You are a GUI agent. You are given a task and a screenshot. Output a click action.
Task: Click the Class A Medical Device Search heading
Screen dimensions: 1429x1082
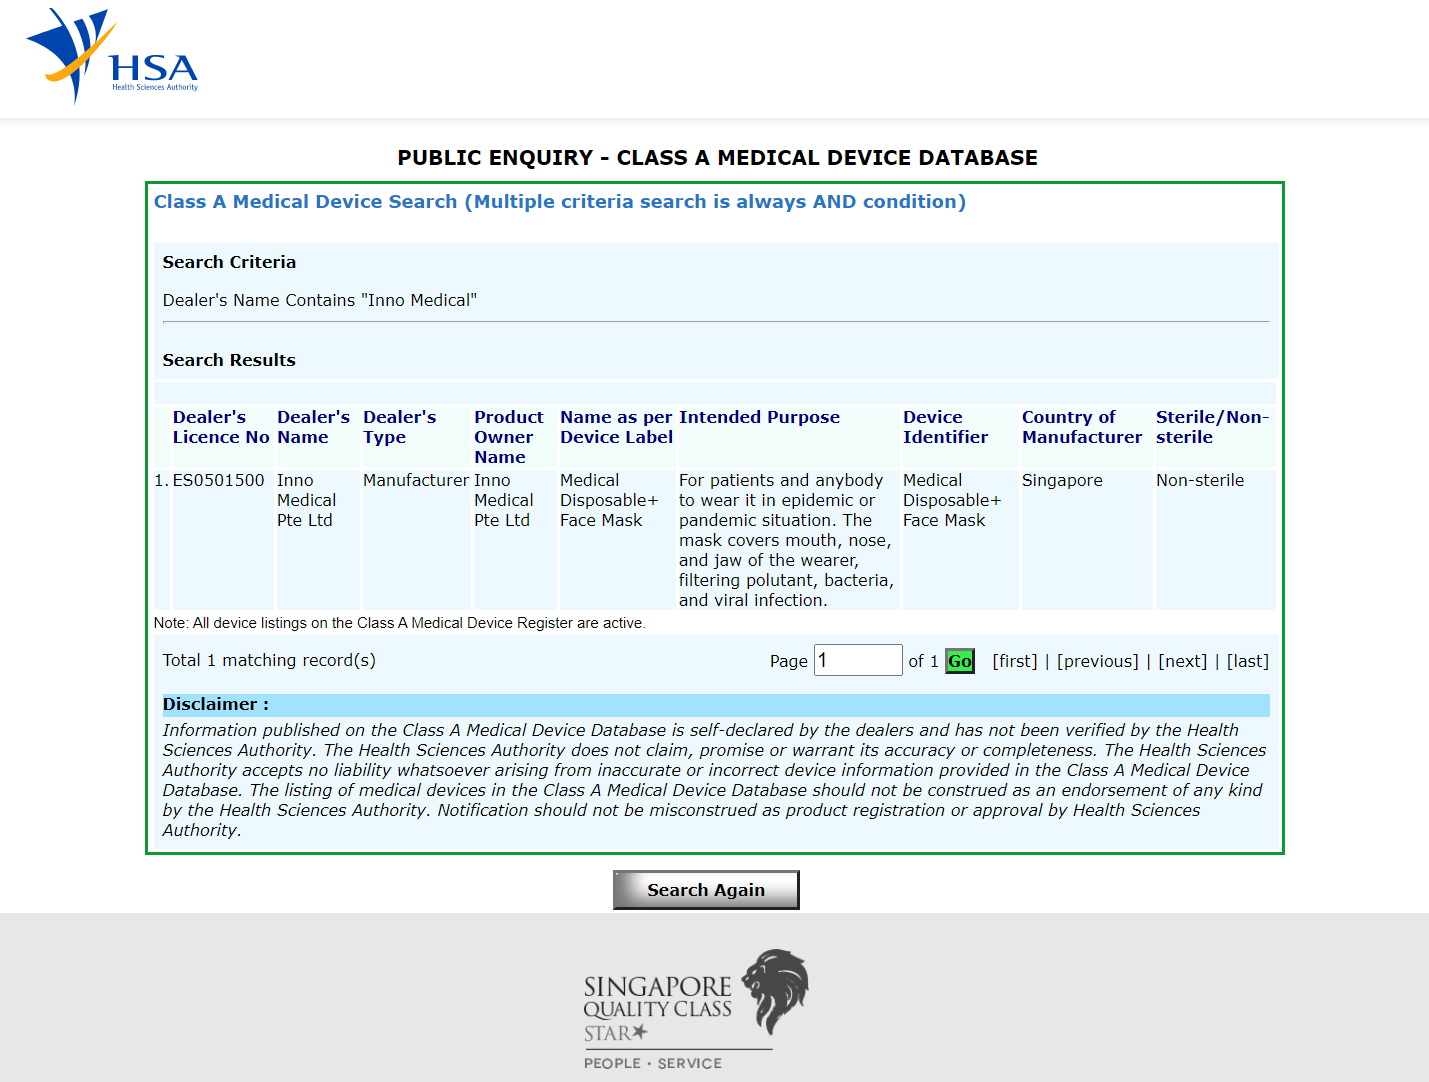(x=559, y=202)
